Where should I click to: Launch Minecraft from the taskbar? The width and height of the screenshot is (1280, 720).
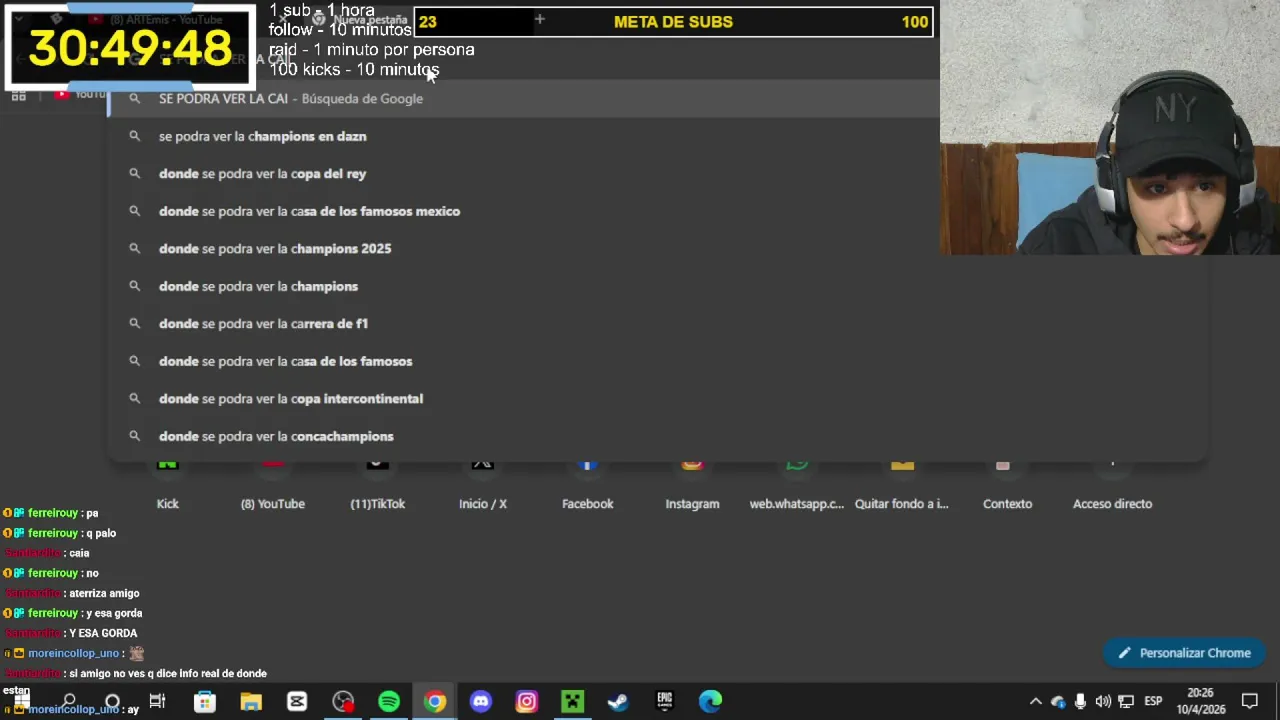click(572, 701)
